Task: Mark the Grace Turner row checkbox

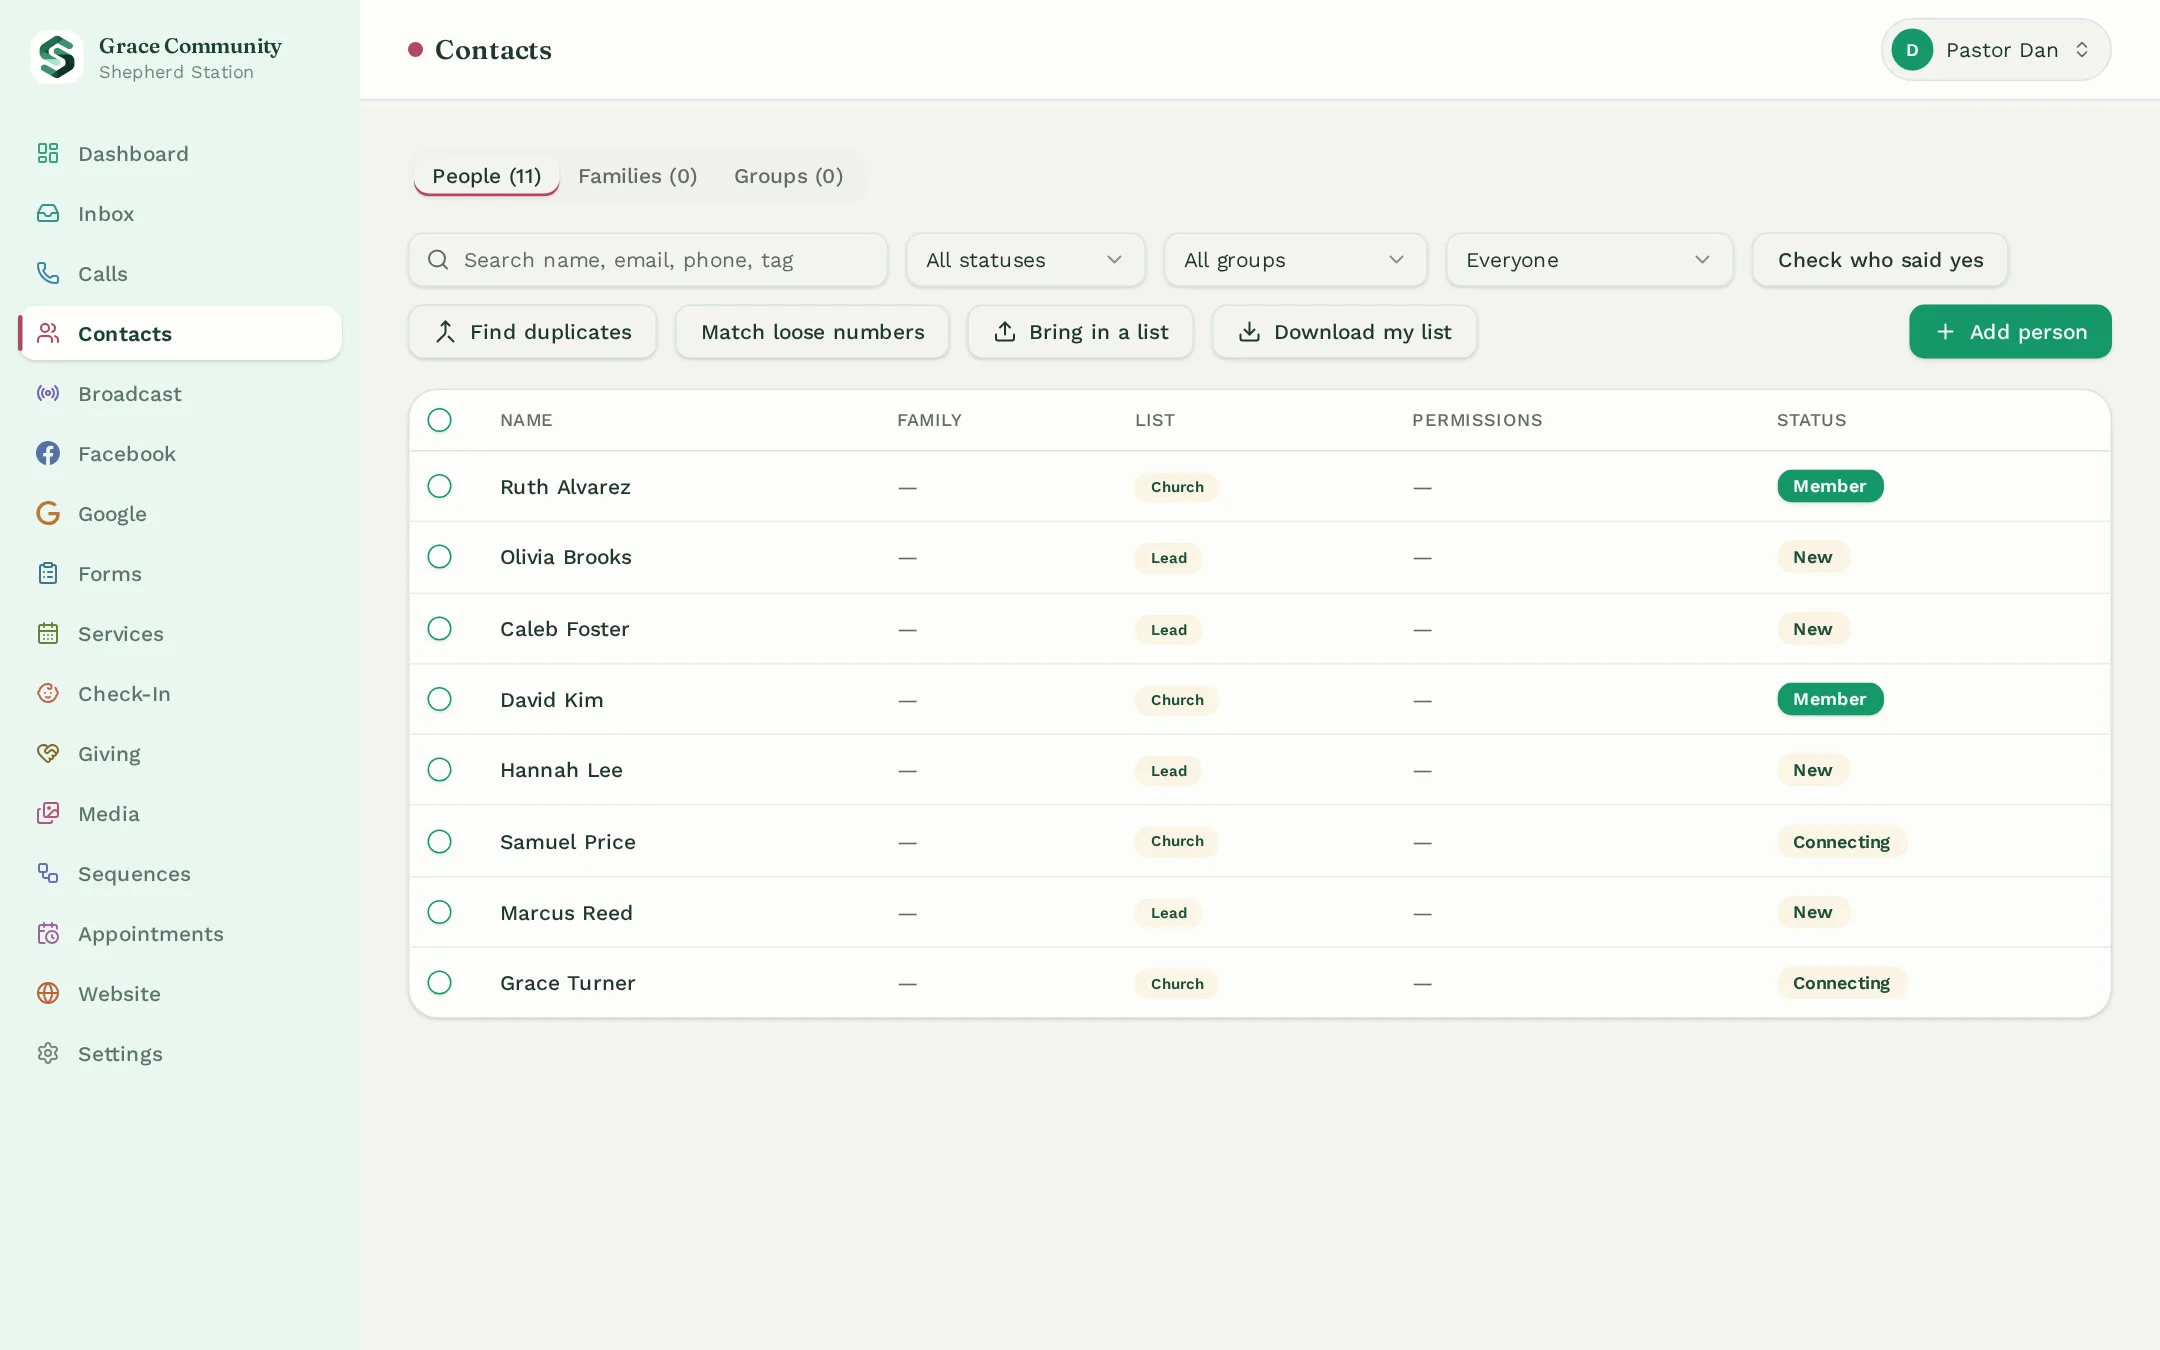Action: point(439,982)
